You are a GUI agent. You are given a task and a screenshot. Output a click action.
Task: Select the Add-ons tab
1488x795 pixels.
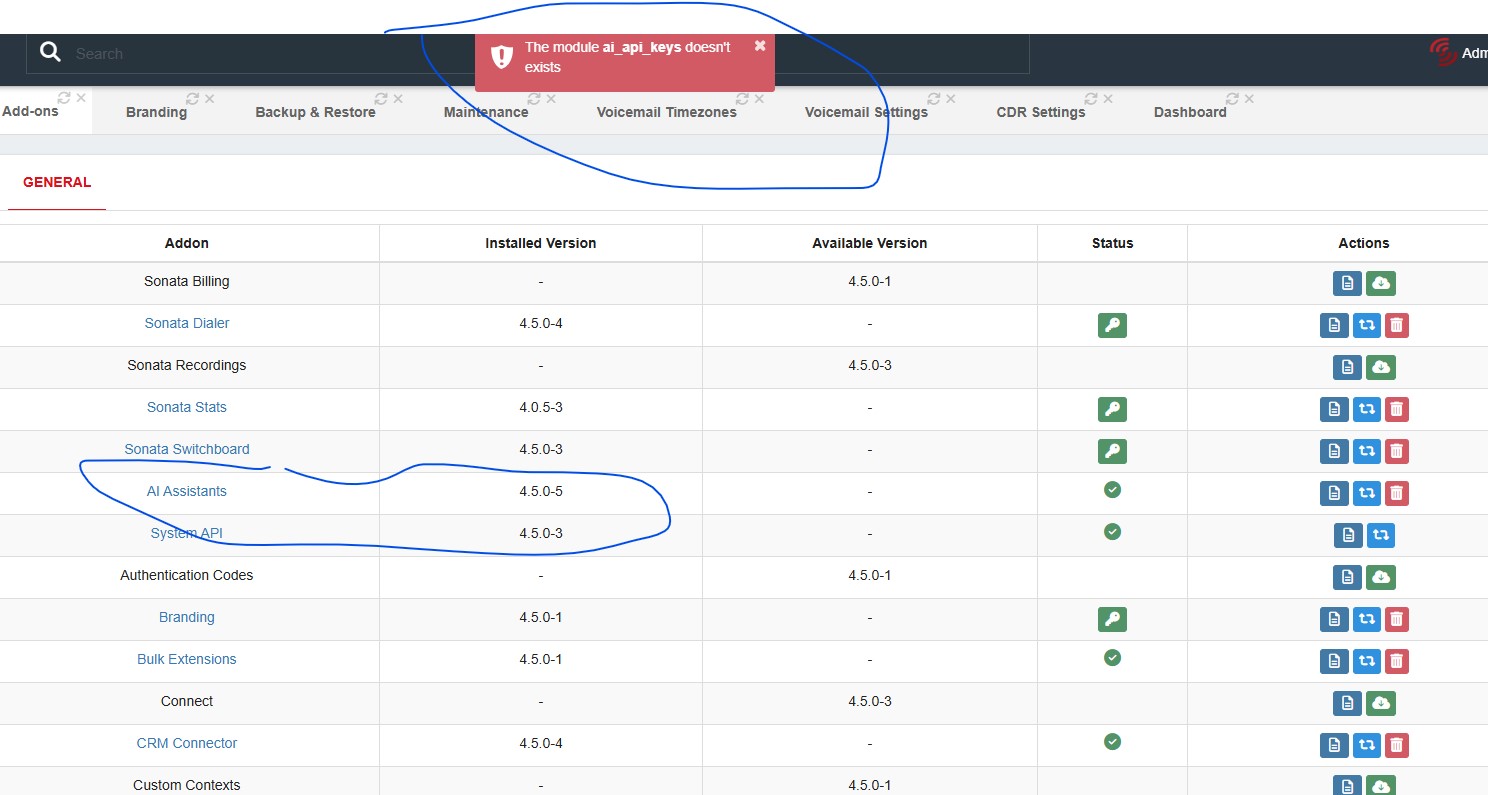30,111
